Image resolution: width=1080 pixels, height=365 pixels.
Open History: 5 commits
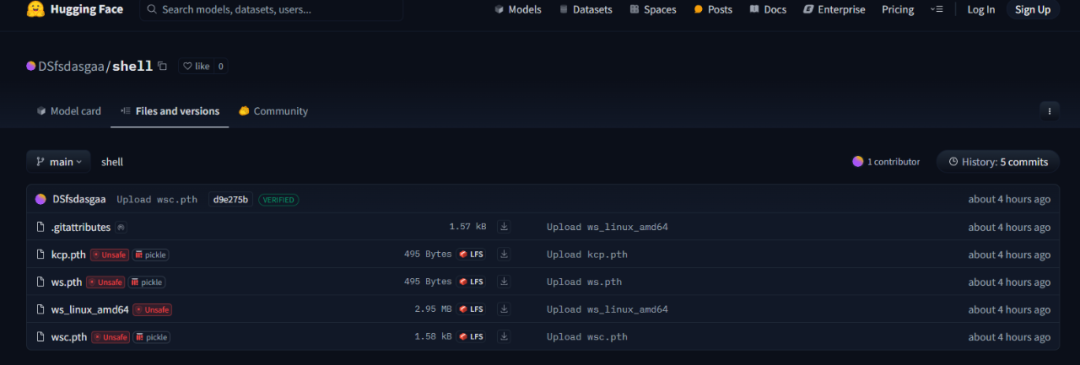coord(997,162)
